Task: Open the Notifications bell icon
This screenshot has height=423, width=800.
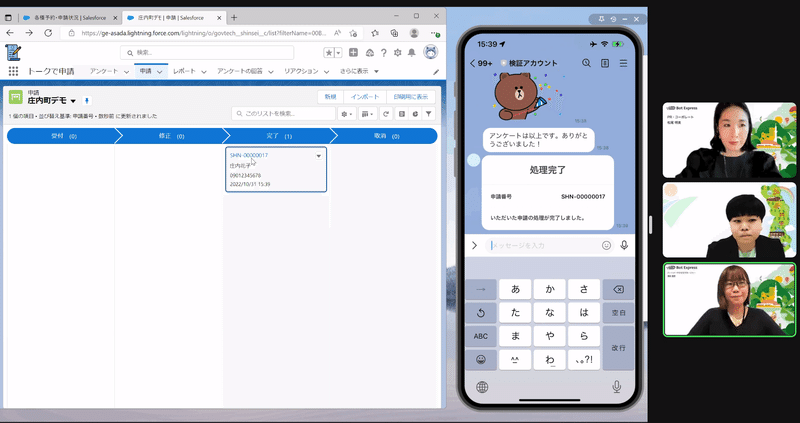Action: click(x=412, y=53)
